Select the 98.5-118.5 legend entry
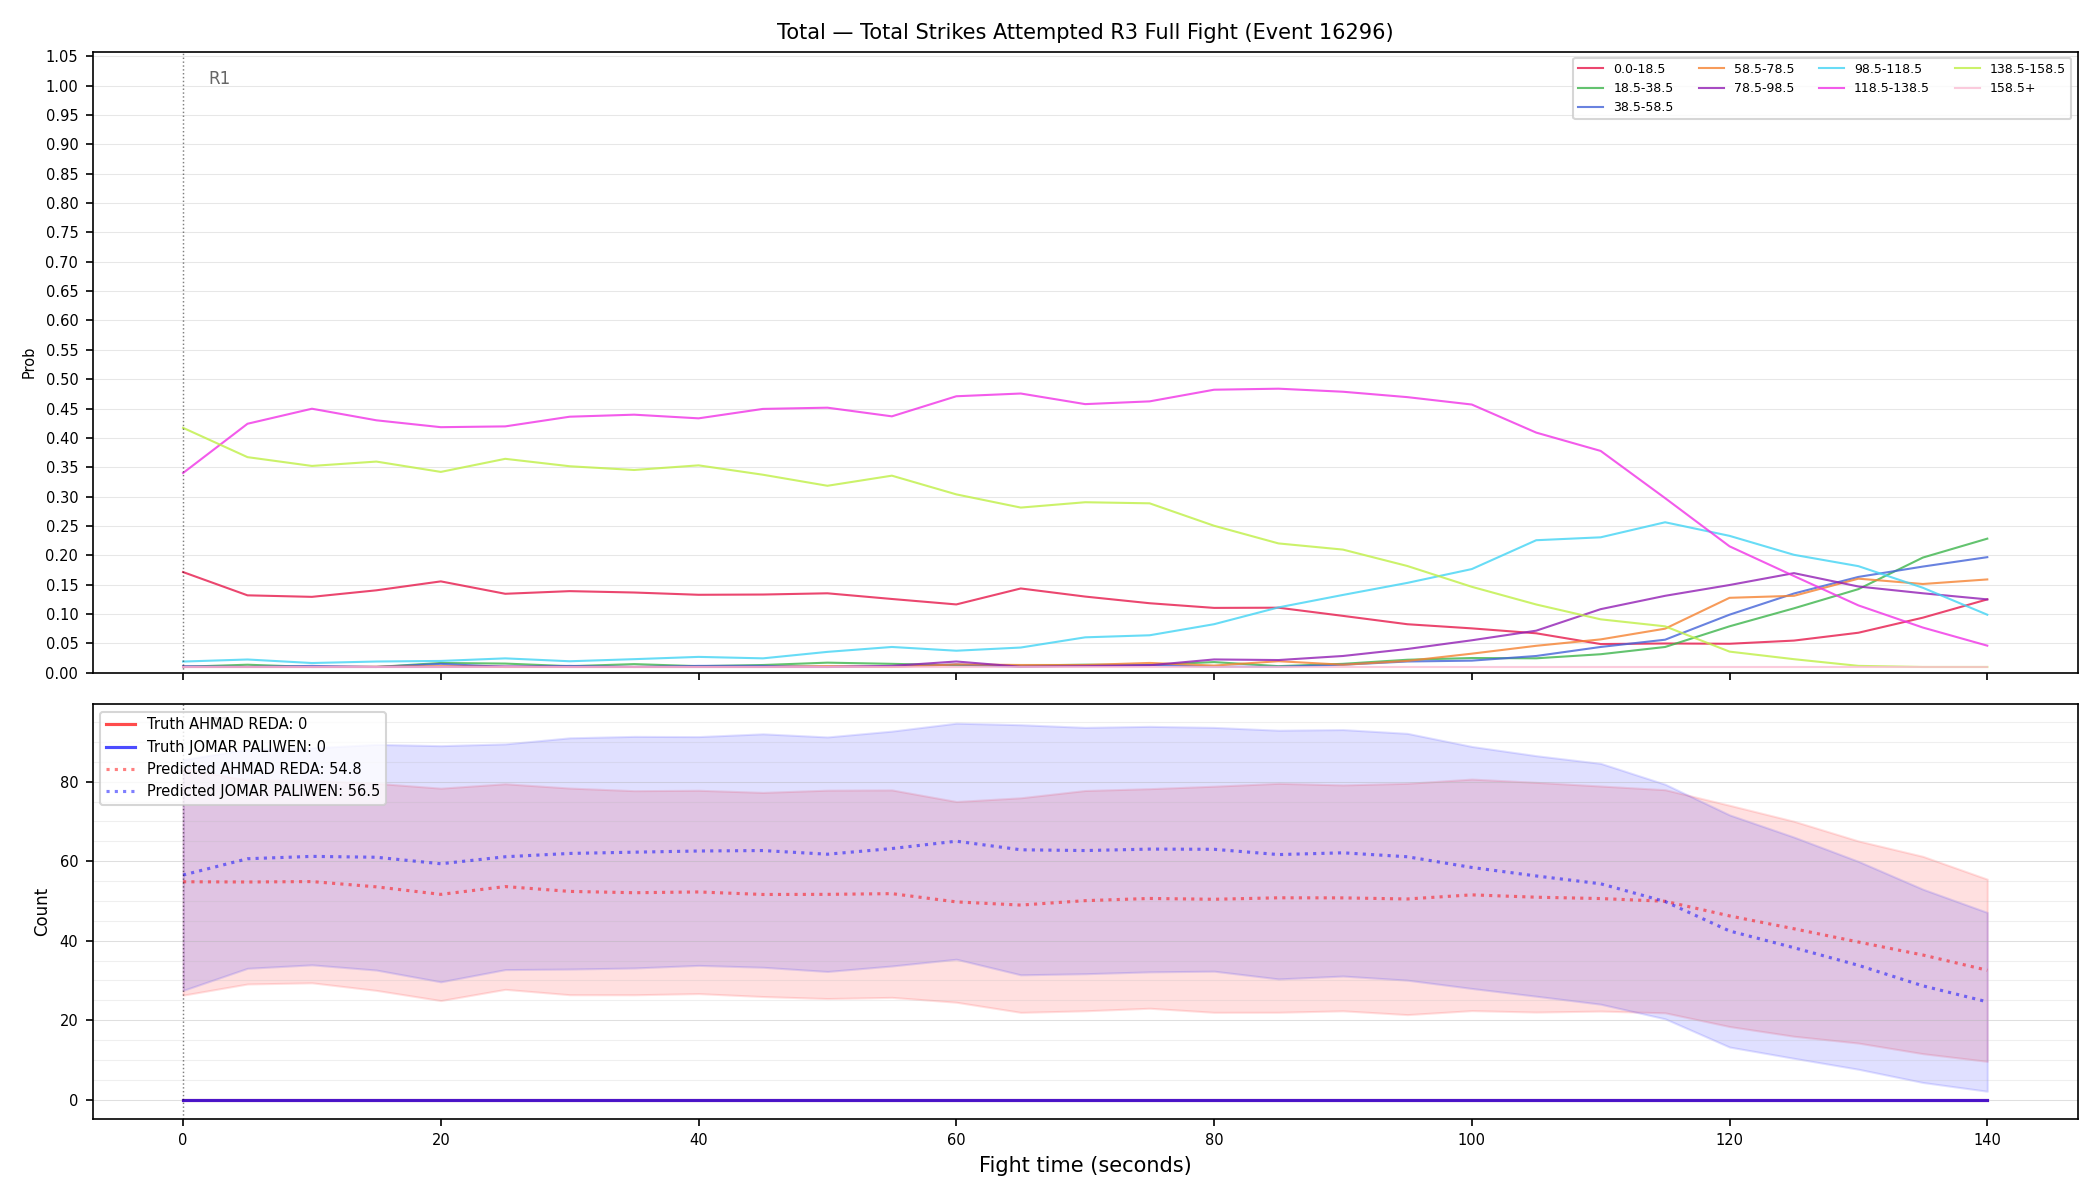 1870,69
